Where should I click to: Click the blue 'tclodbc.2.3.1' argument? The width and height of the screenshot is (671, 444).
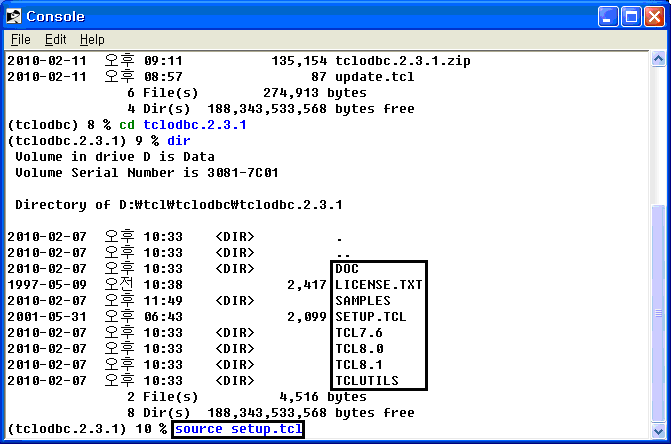[x=195, y=125]
